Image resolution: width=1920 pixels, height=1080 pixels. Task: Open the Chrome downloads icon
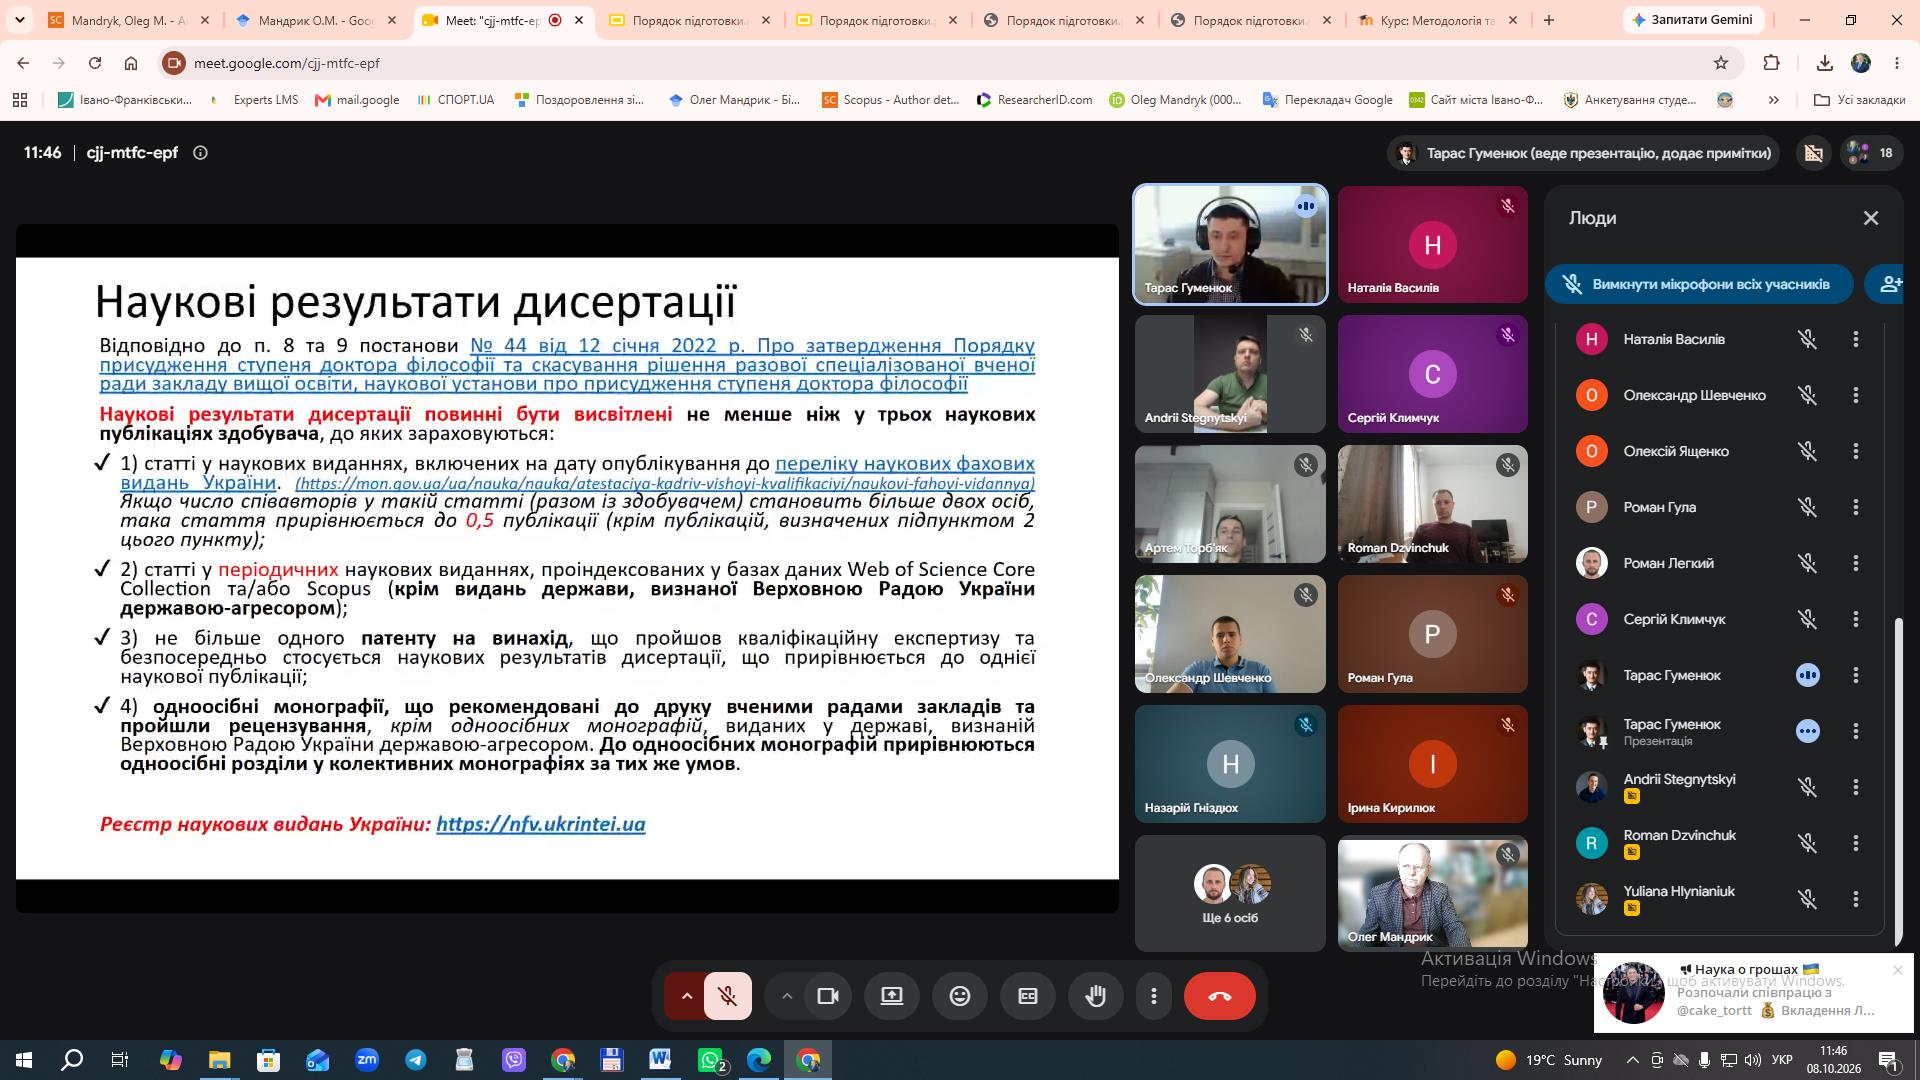point(1825,63)
